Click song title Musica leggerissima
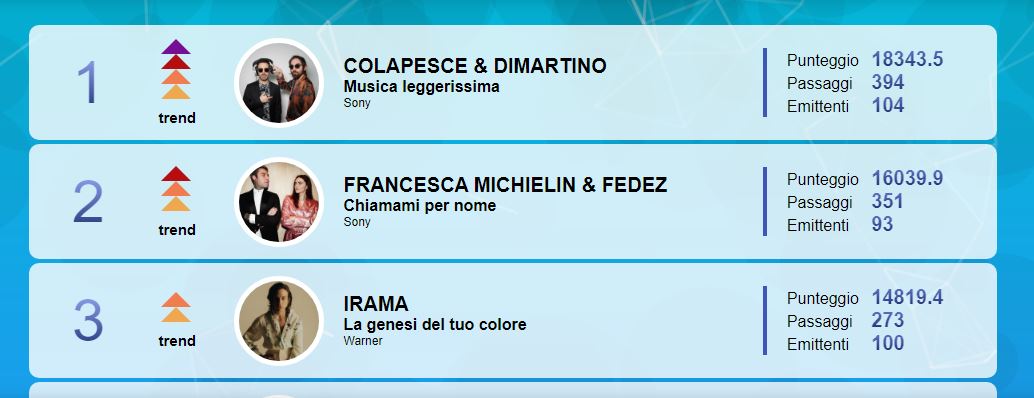This screenshot has width=1034, height=398. coord(421,87)
